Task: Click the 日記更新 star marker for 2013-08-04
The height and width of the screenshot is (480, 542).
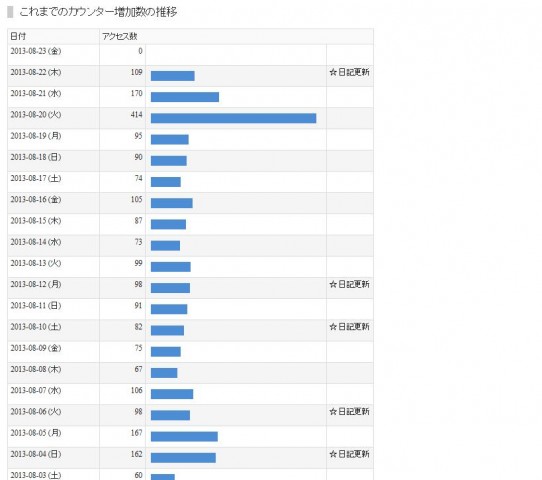Action: coord(349,454)
